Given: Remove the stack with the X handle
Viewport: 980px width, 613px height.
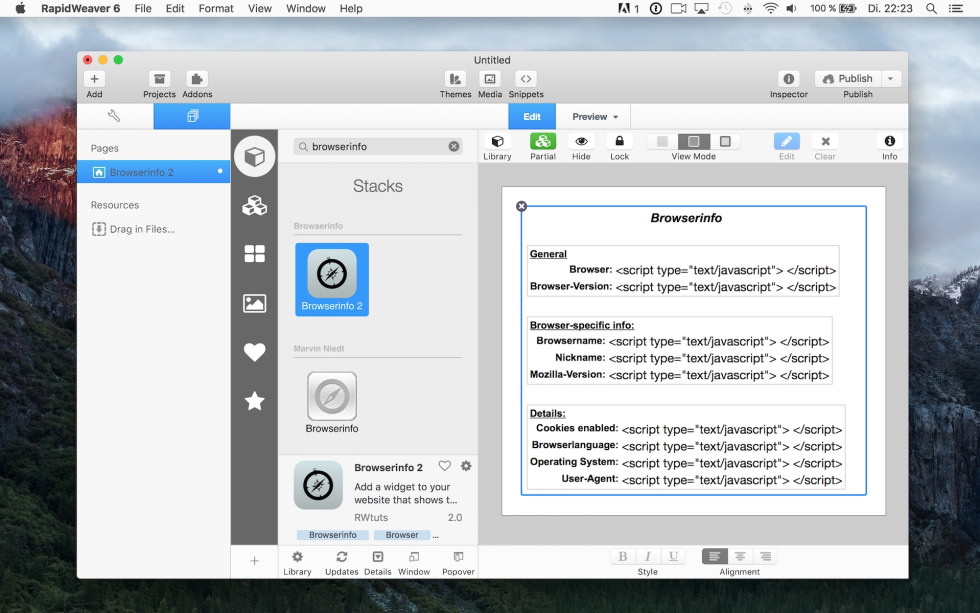Looking at the screenshot, I should pyautogui.click(x=521, y=206).
